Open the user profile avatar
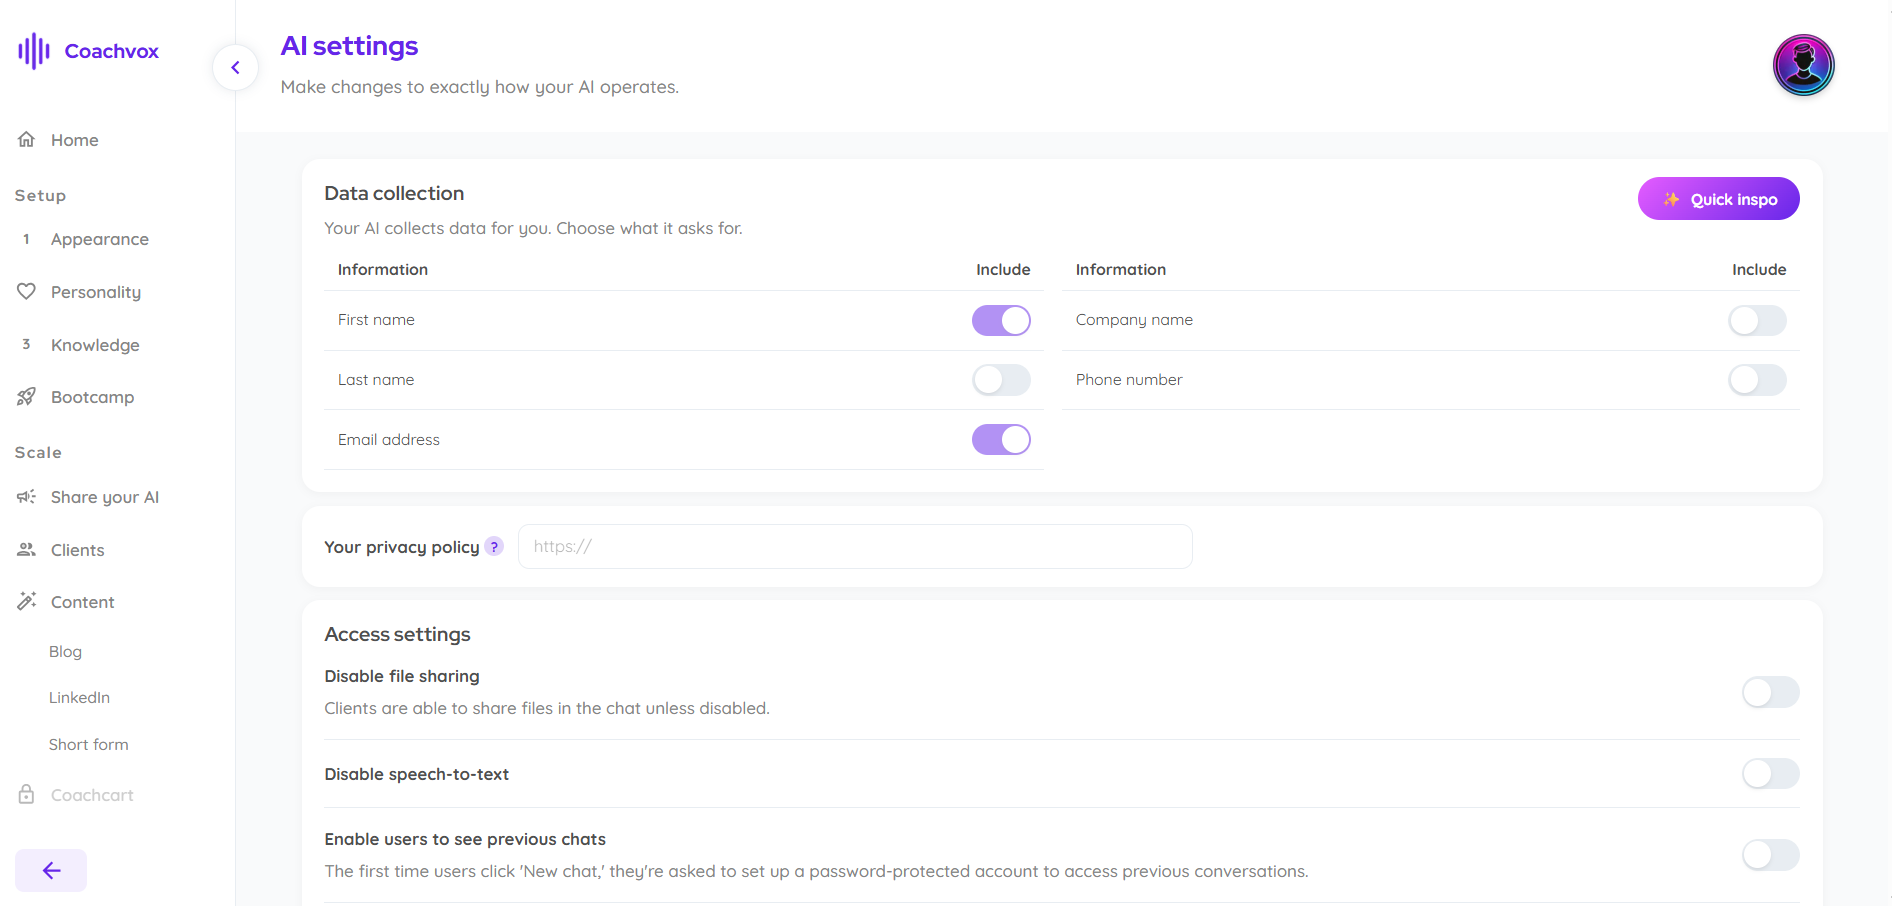This screenshot has width=1892, height=906. pos(1803,65)
